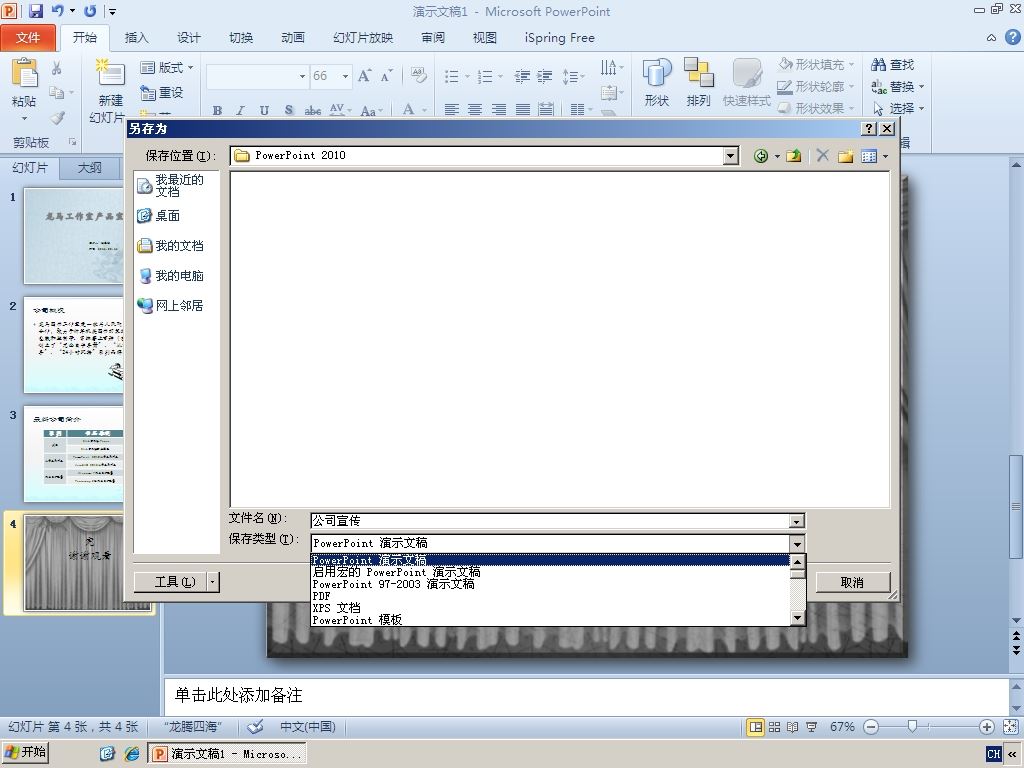The width and height of the screenshot is (1024, 768).
Task: Open the Views dropdown arrow in dialog toolbar
Action: pyautogui.click(x=885, y=156)
